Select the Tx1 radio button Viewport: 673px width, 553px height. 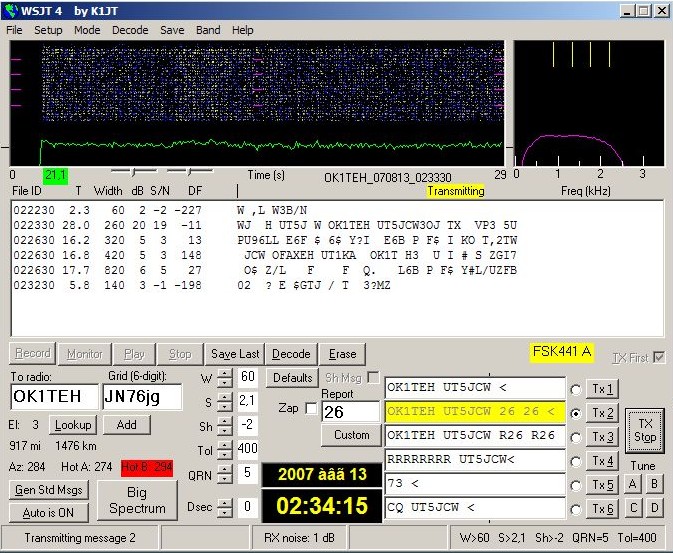tap(576, 389)
